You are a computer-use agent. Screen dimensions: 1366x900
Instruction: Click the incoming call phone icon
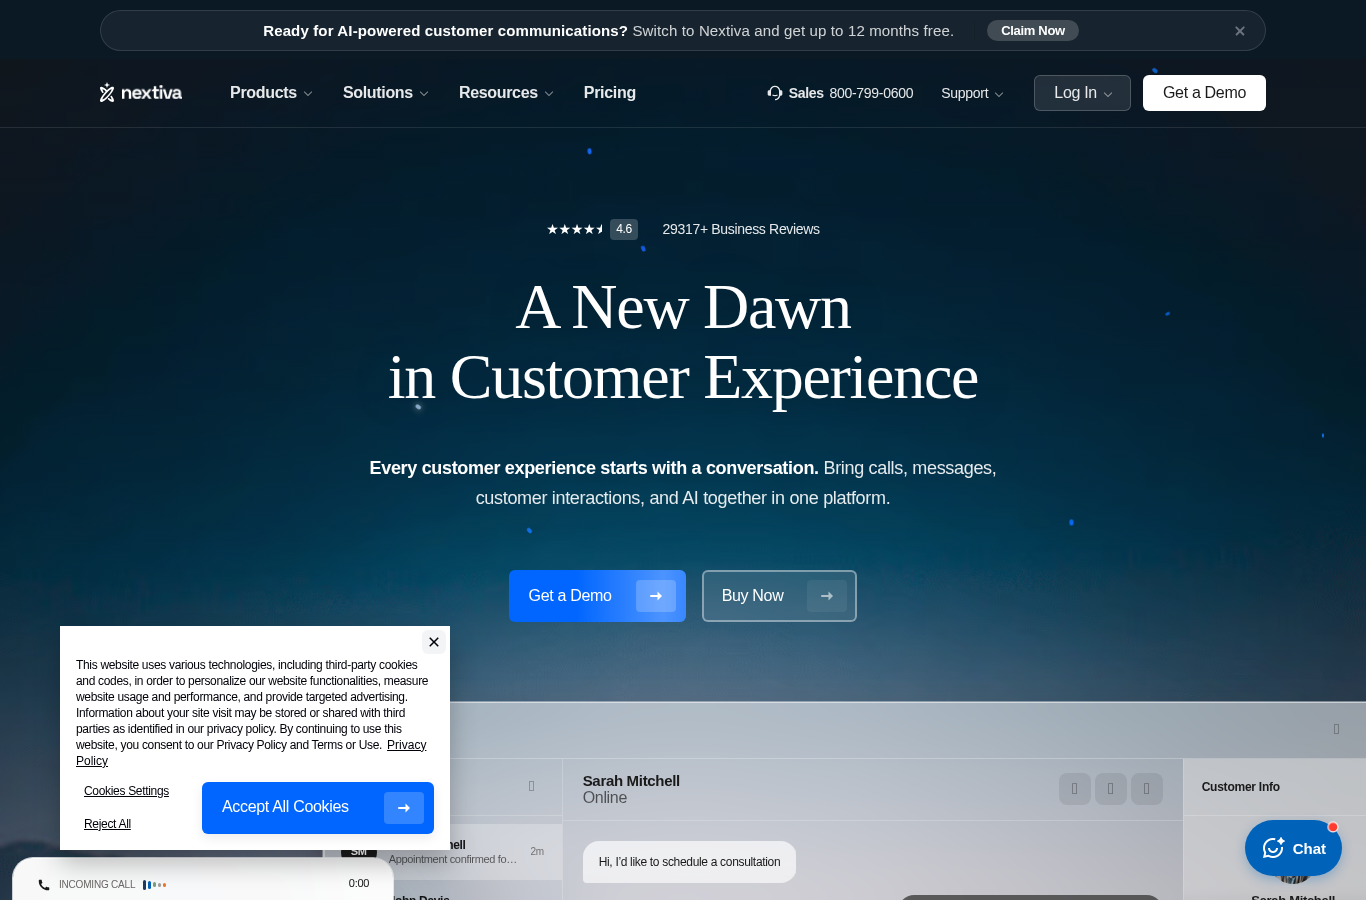44,885
